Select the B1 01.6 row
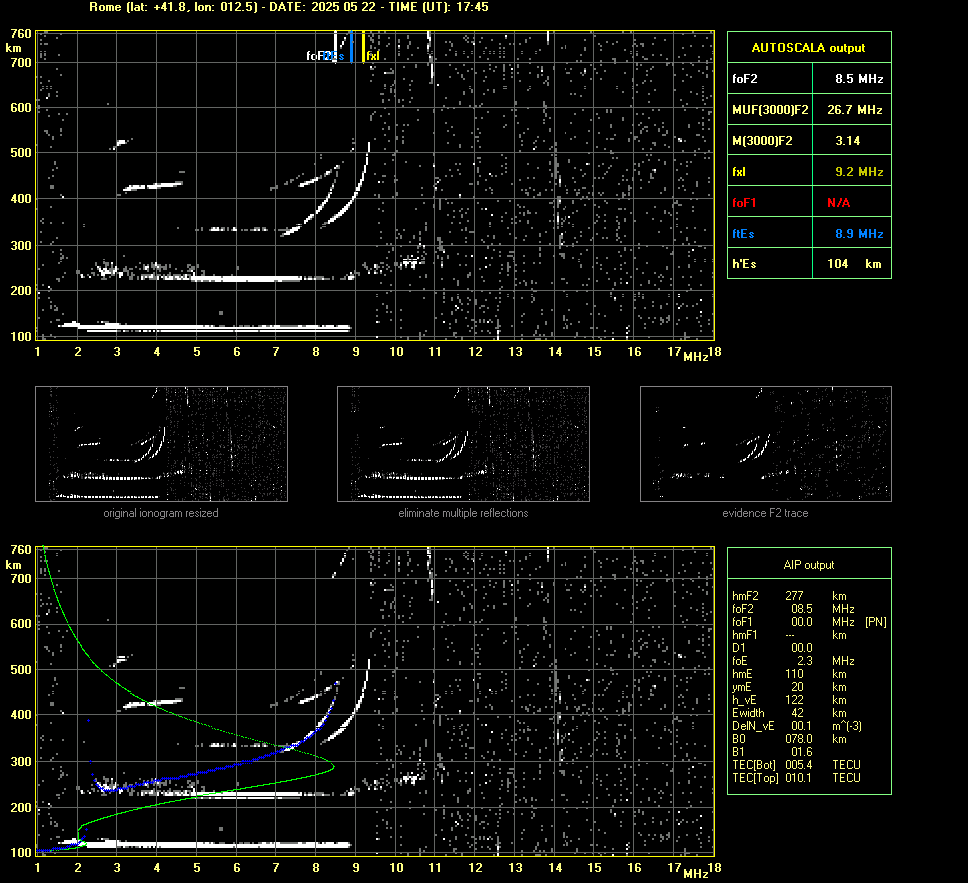This screenshot has width=968, height=883. pos(772,751)
